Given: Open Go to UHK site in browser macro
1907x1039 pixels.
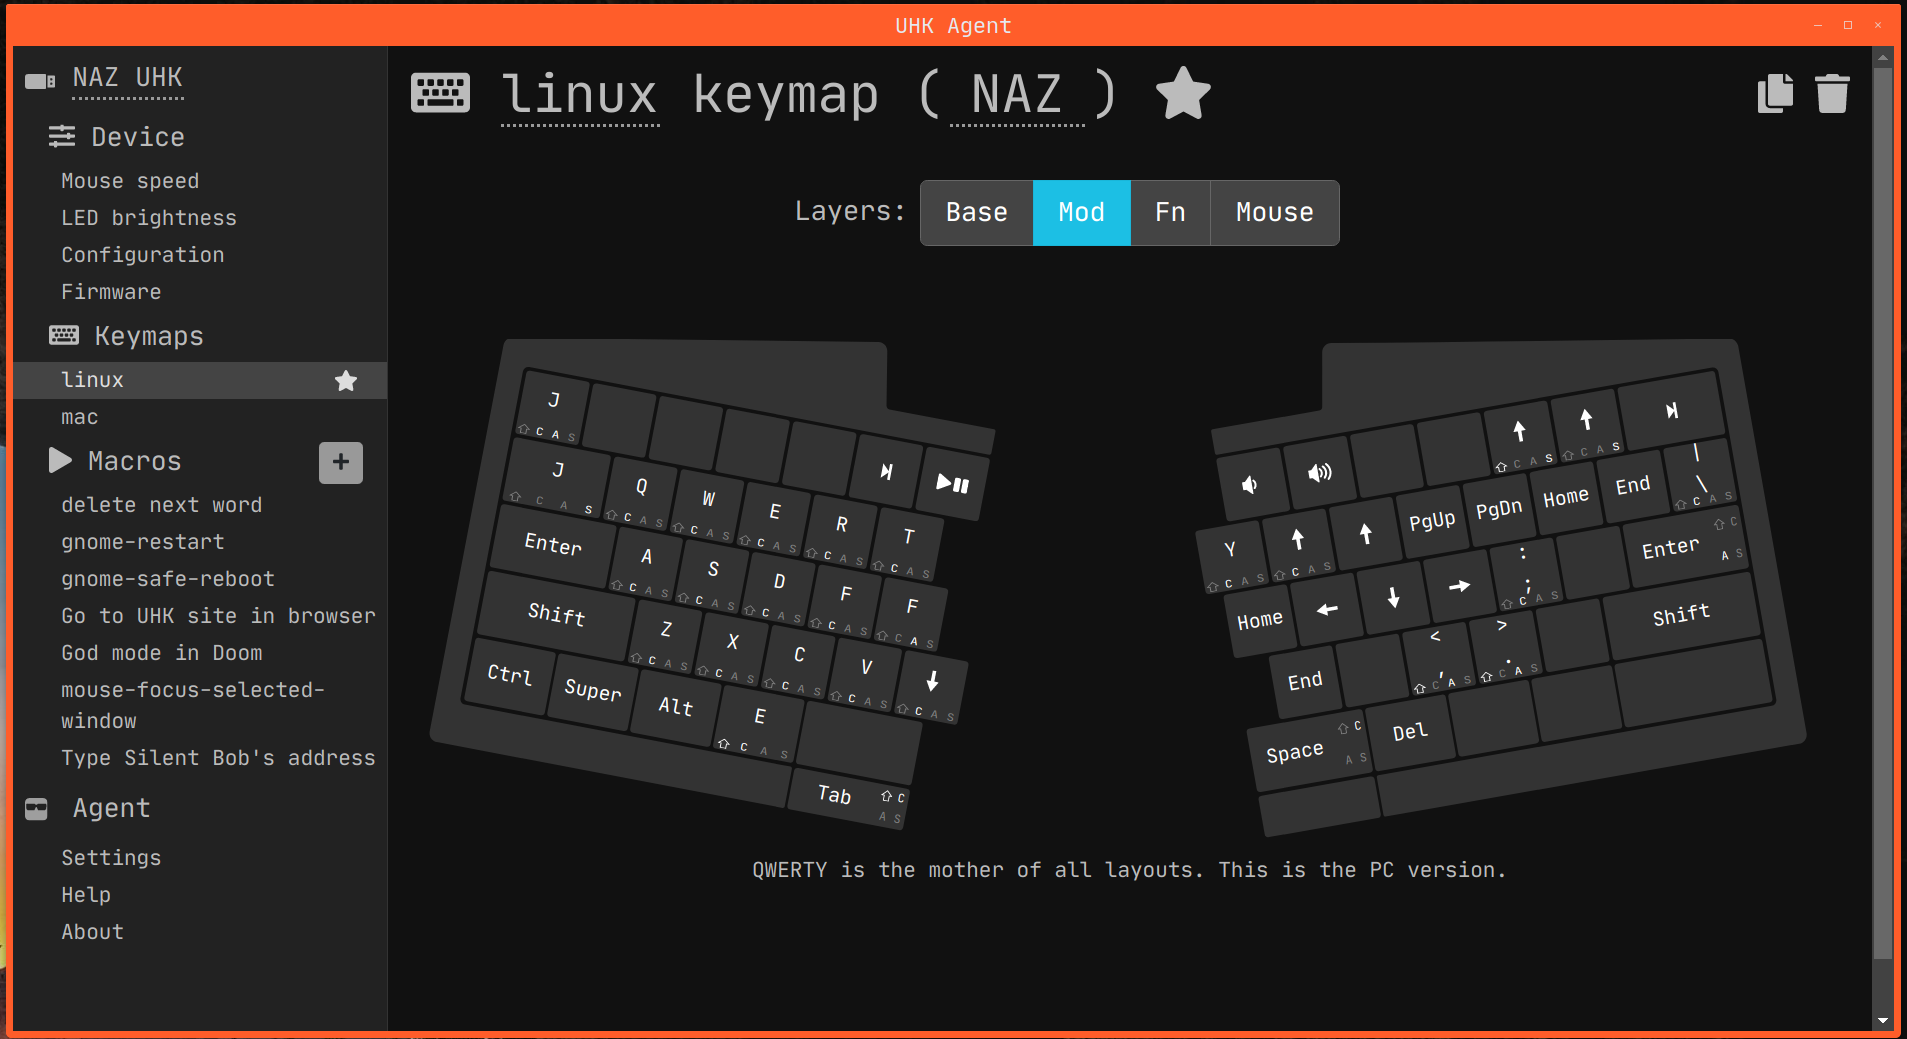Looking at the screenshot, I should 218,616.
